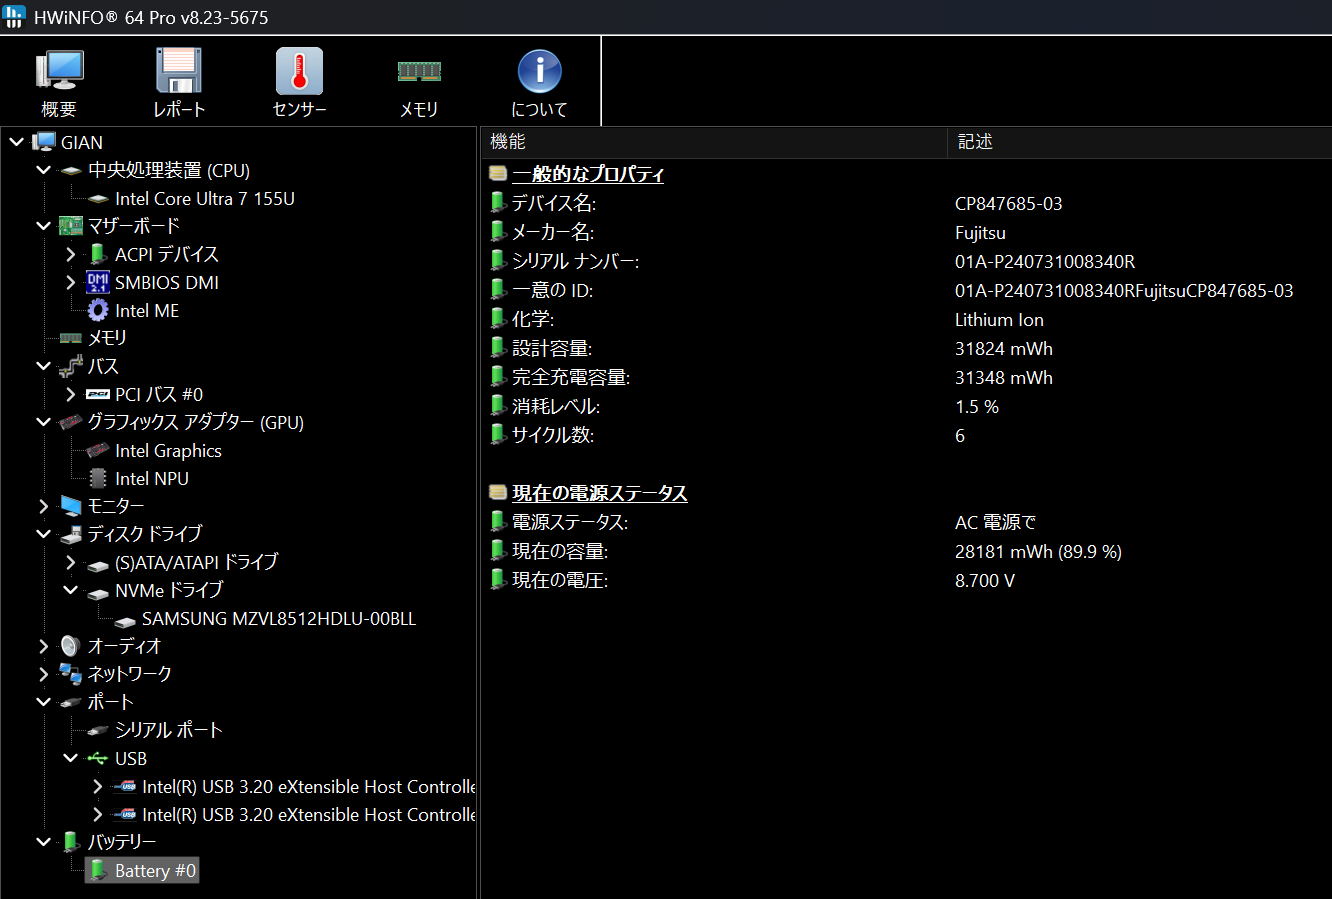Click the レポート floppy disk icon

pyautogui.click(x=179, y=72)
